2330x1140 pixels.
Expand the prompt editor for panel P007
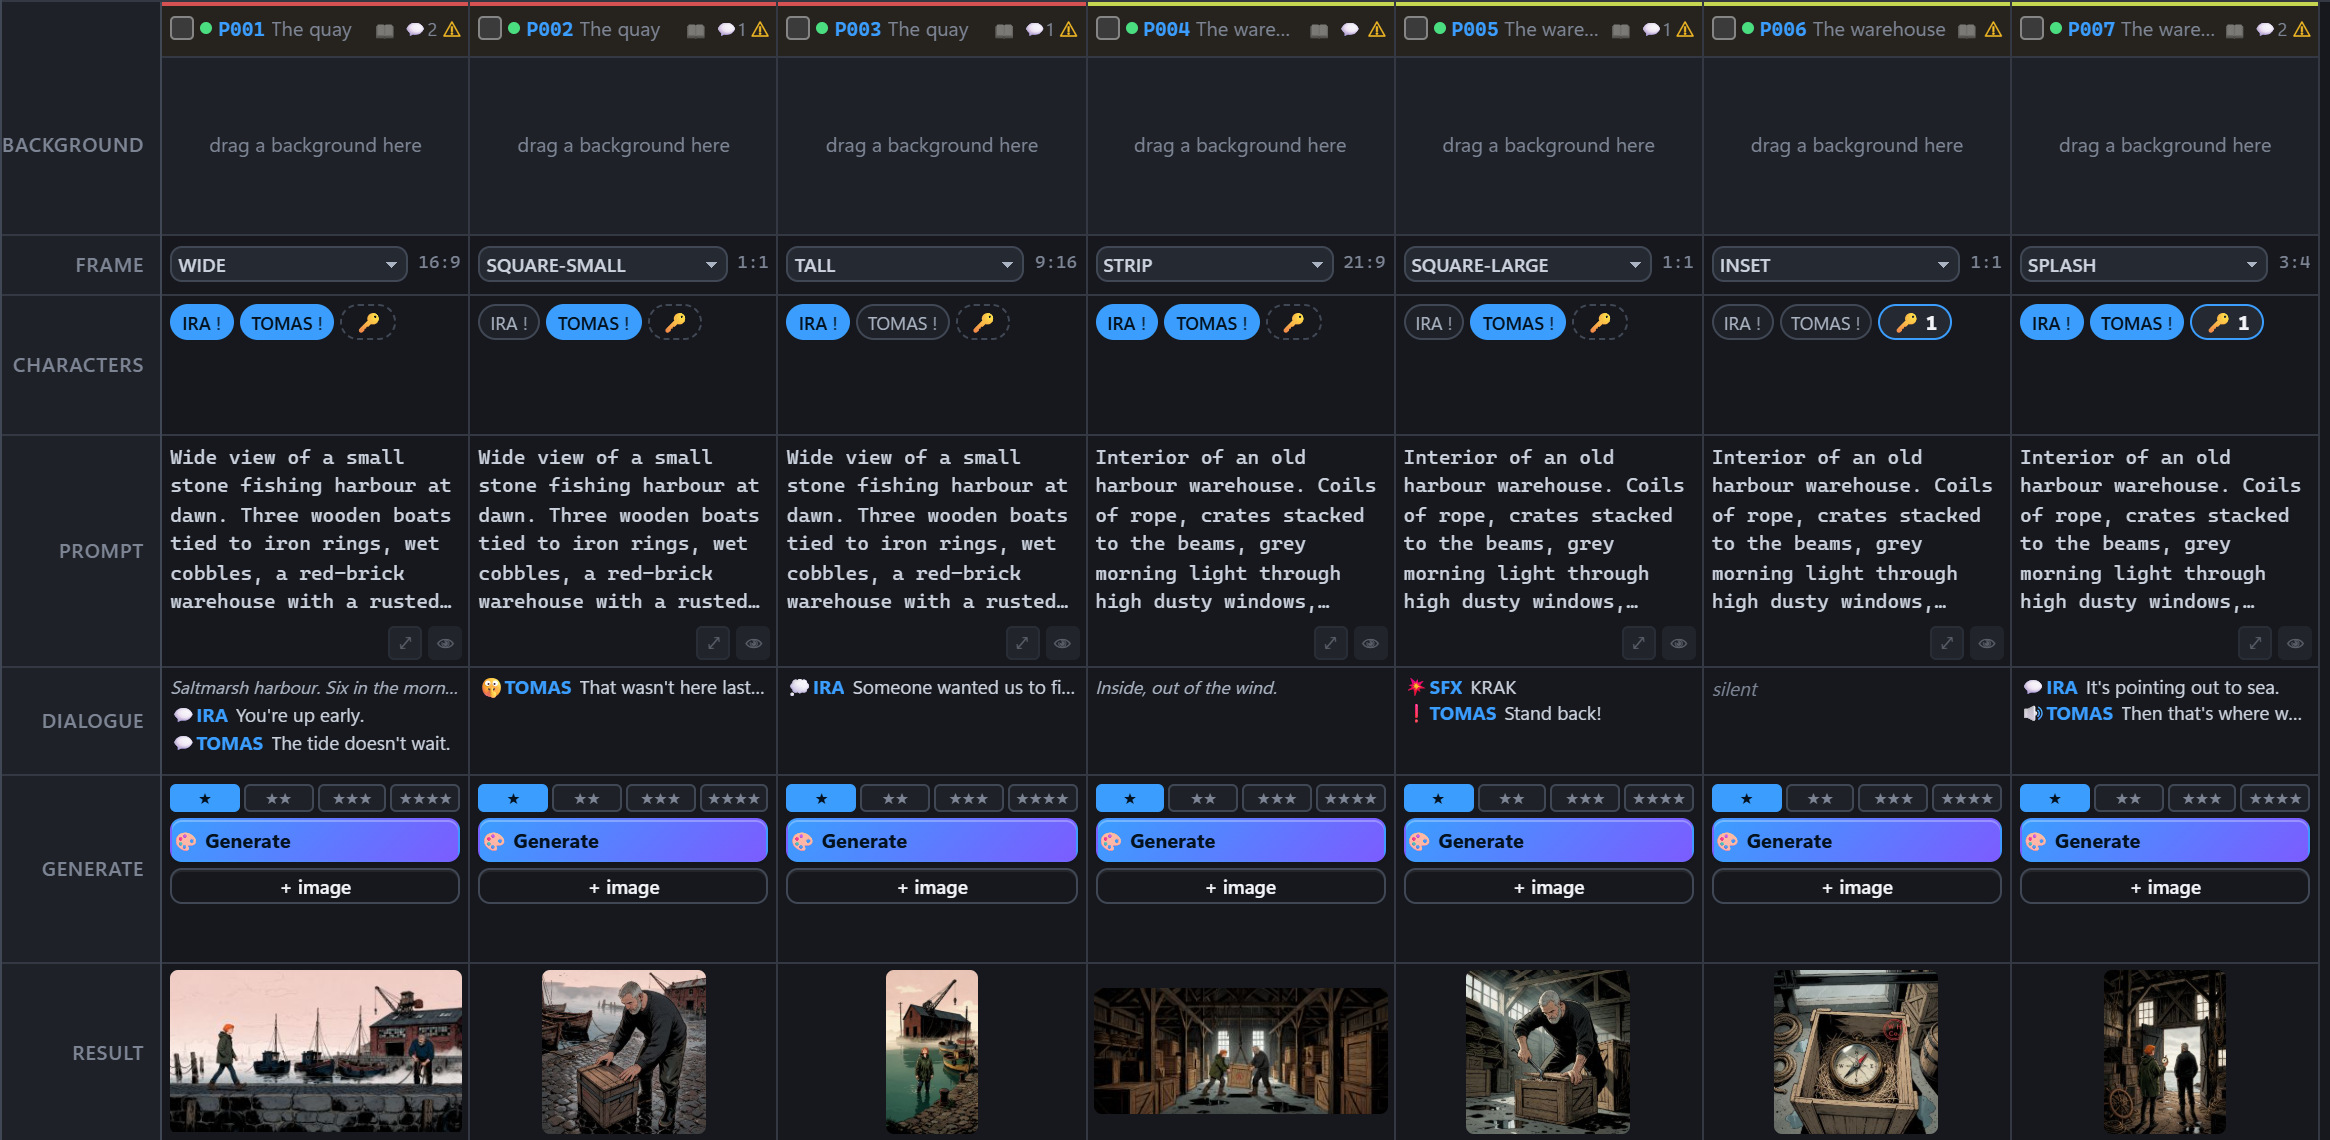(2255, 643)
